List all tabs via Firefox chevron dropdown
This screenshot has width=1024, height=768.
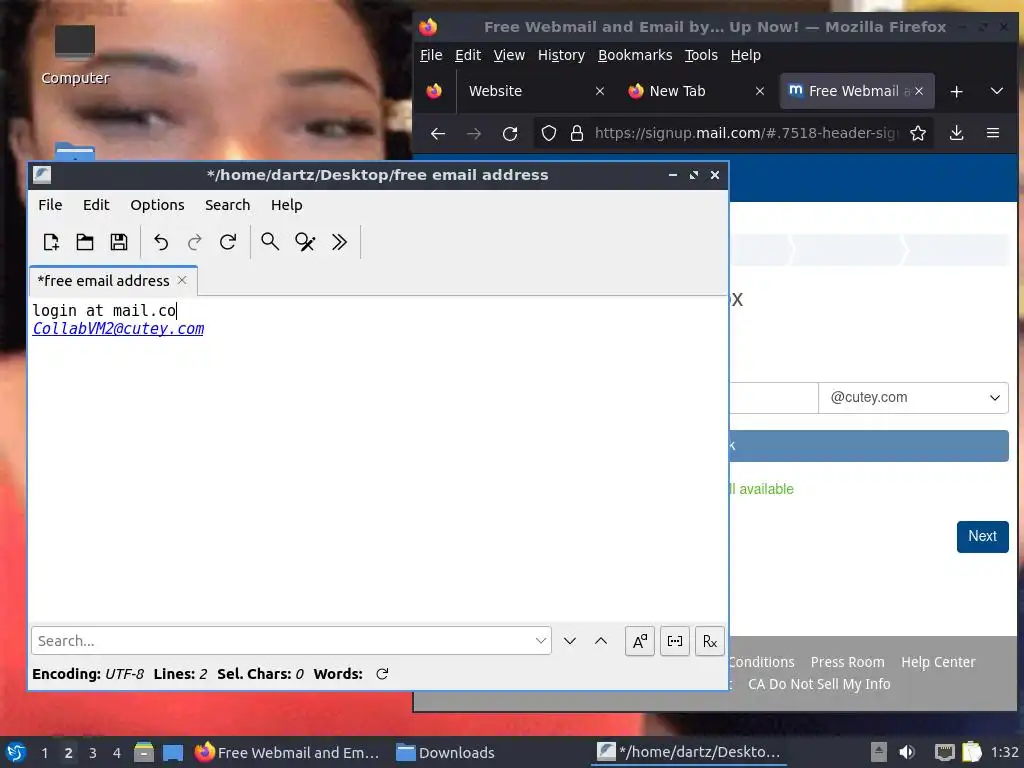(x=997, y=91)
